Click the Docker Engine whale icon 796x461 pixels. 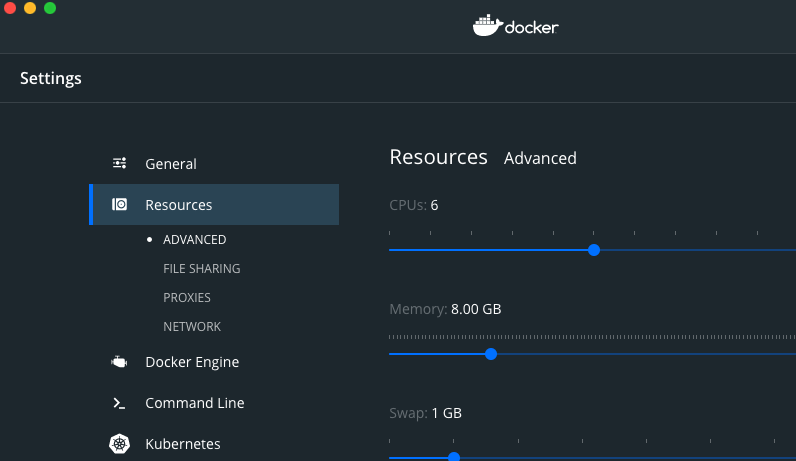119,362
